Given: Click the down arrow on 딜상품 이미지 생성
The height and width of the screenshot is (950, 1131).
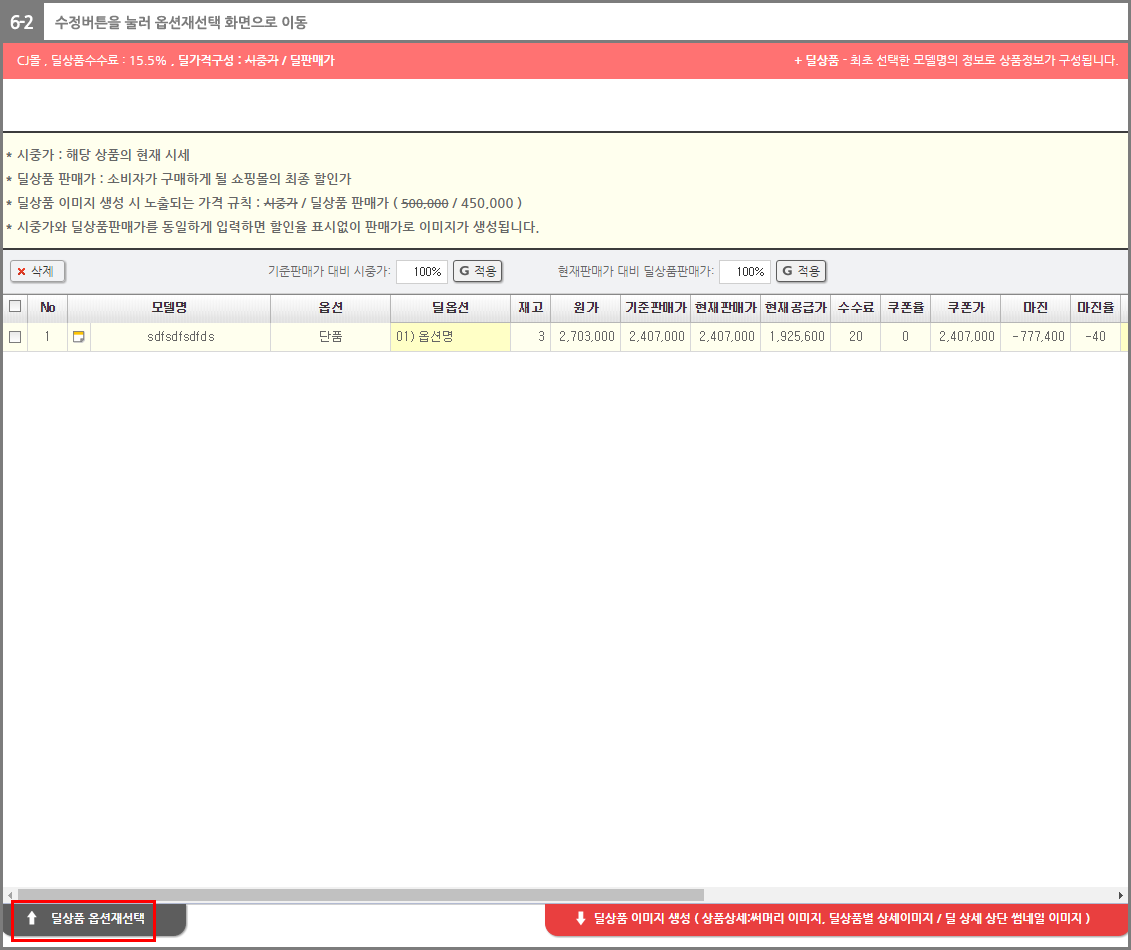Looking at the screenshot, I should pyautogui.click(x=580, y=918).
